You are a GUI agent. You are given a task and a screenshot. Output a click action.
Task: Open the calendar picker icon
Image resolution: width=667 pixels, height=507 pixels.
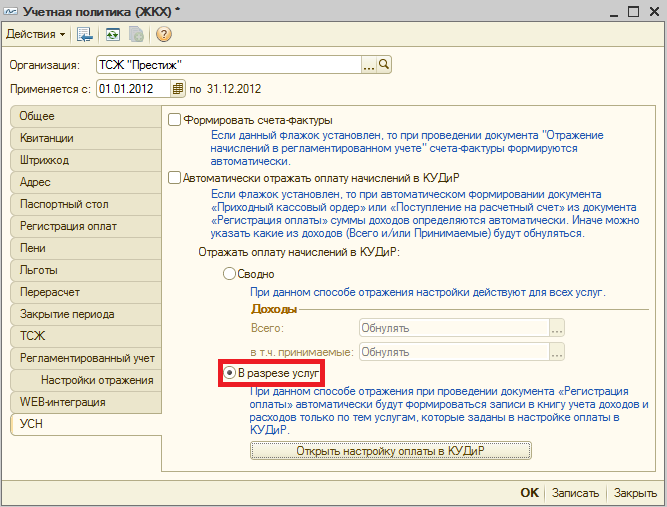[x=178, y=89]
